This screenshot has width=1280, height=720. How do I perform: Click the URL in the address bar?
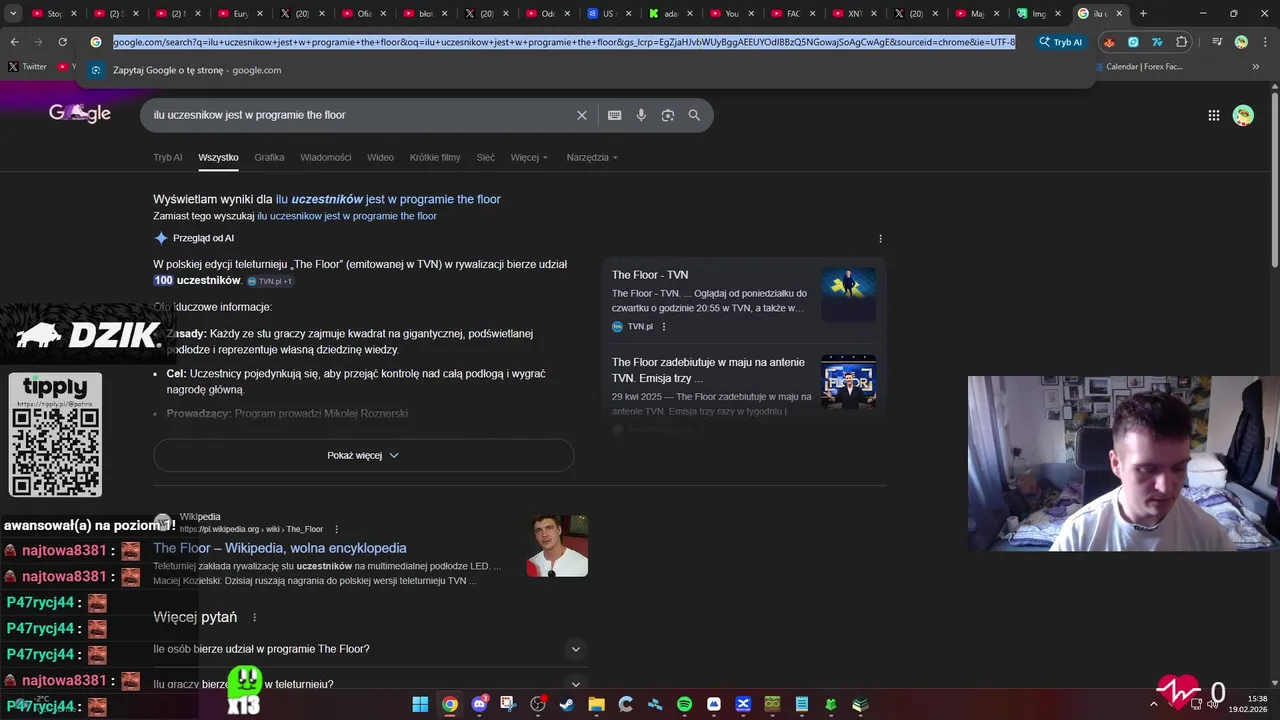[564, 42]
